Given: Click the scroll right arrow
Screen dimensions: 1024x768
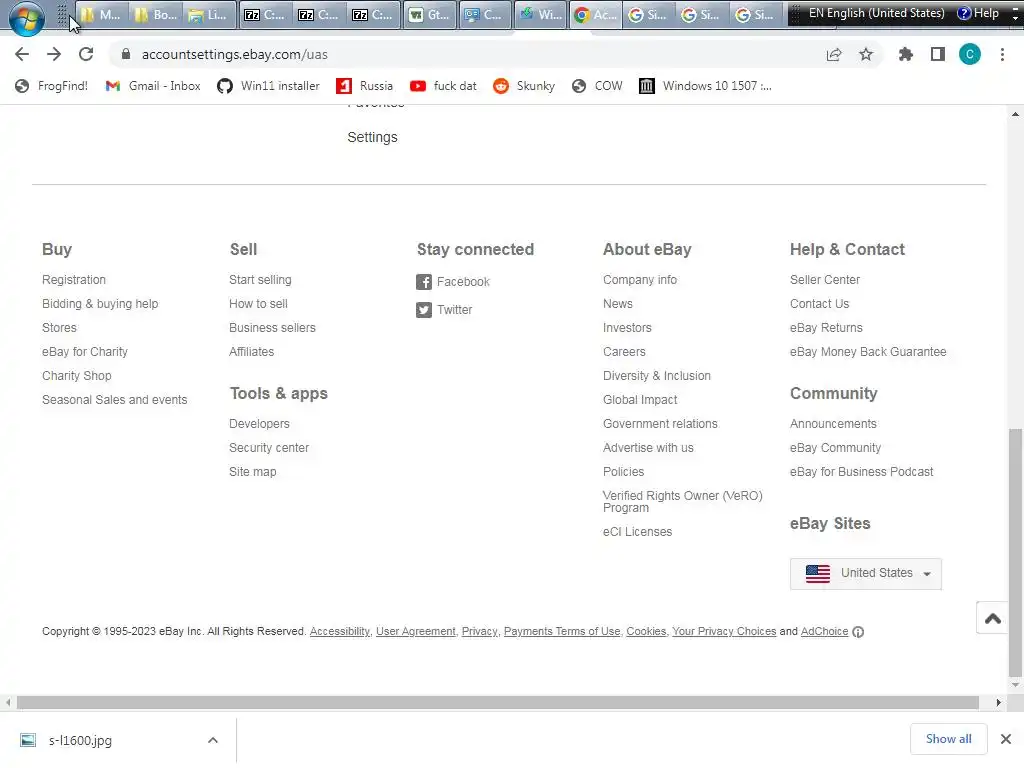Looking at the screenshot, I should (999, 703).
